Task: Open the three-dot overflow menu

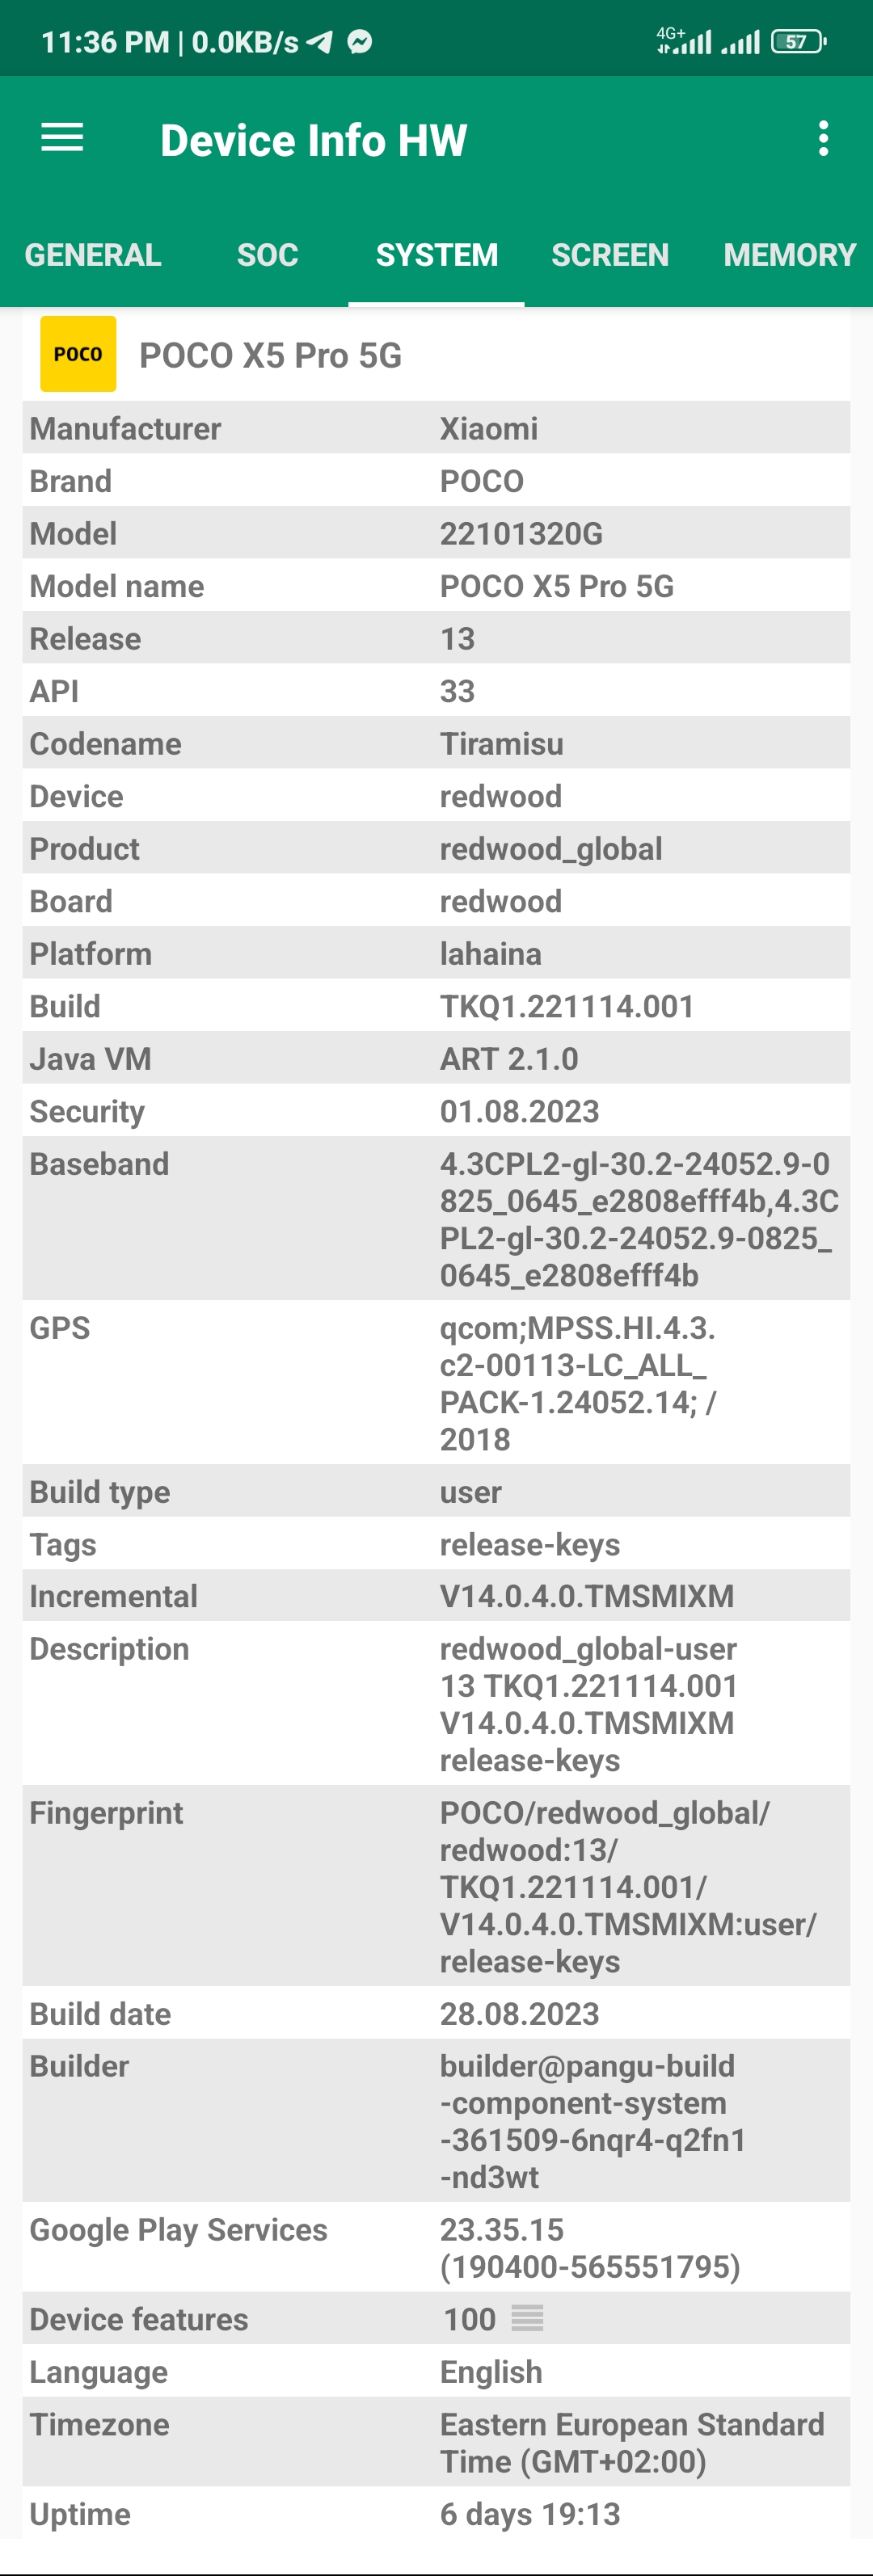Action: pos(823,138)
